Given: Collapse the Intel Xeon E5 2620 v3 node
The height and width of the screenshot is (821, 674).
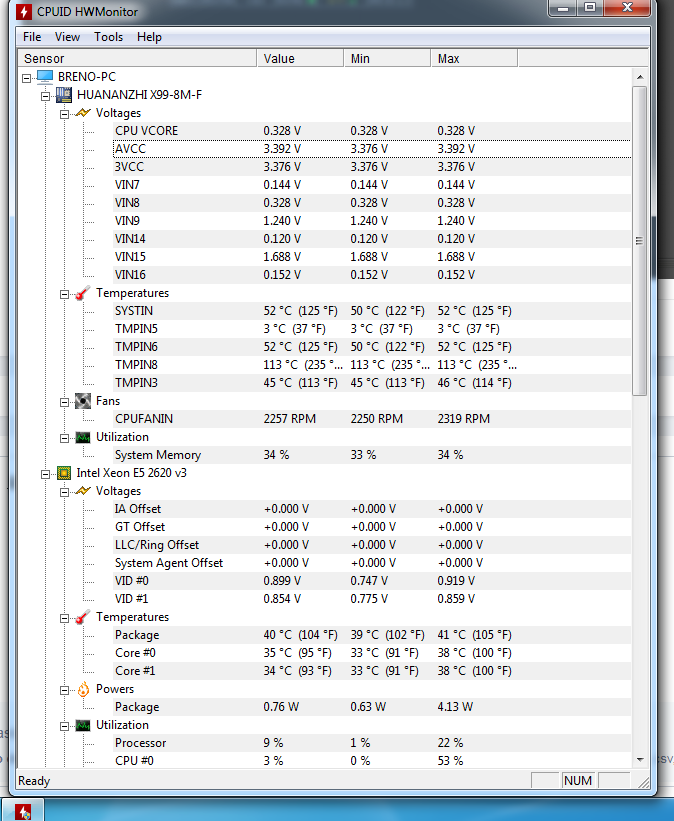Looking at the screenshot, I should pyautogui.click(x=46, y=474).
